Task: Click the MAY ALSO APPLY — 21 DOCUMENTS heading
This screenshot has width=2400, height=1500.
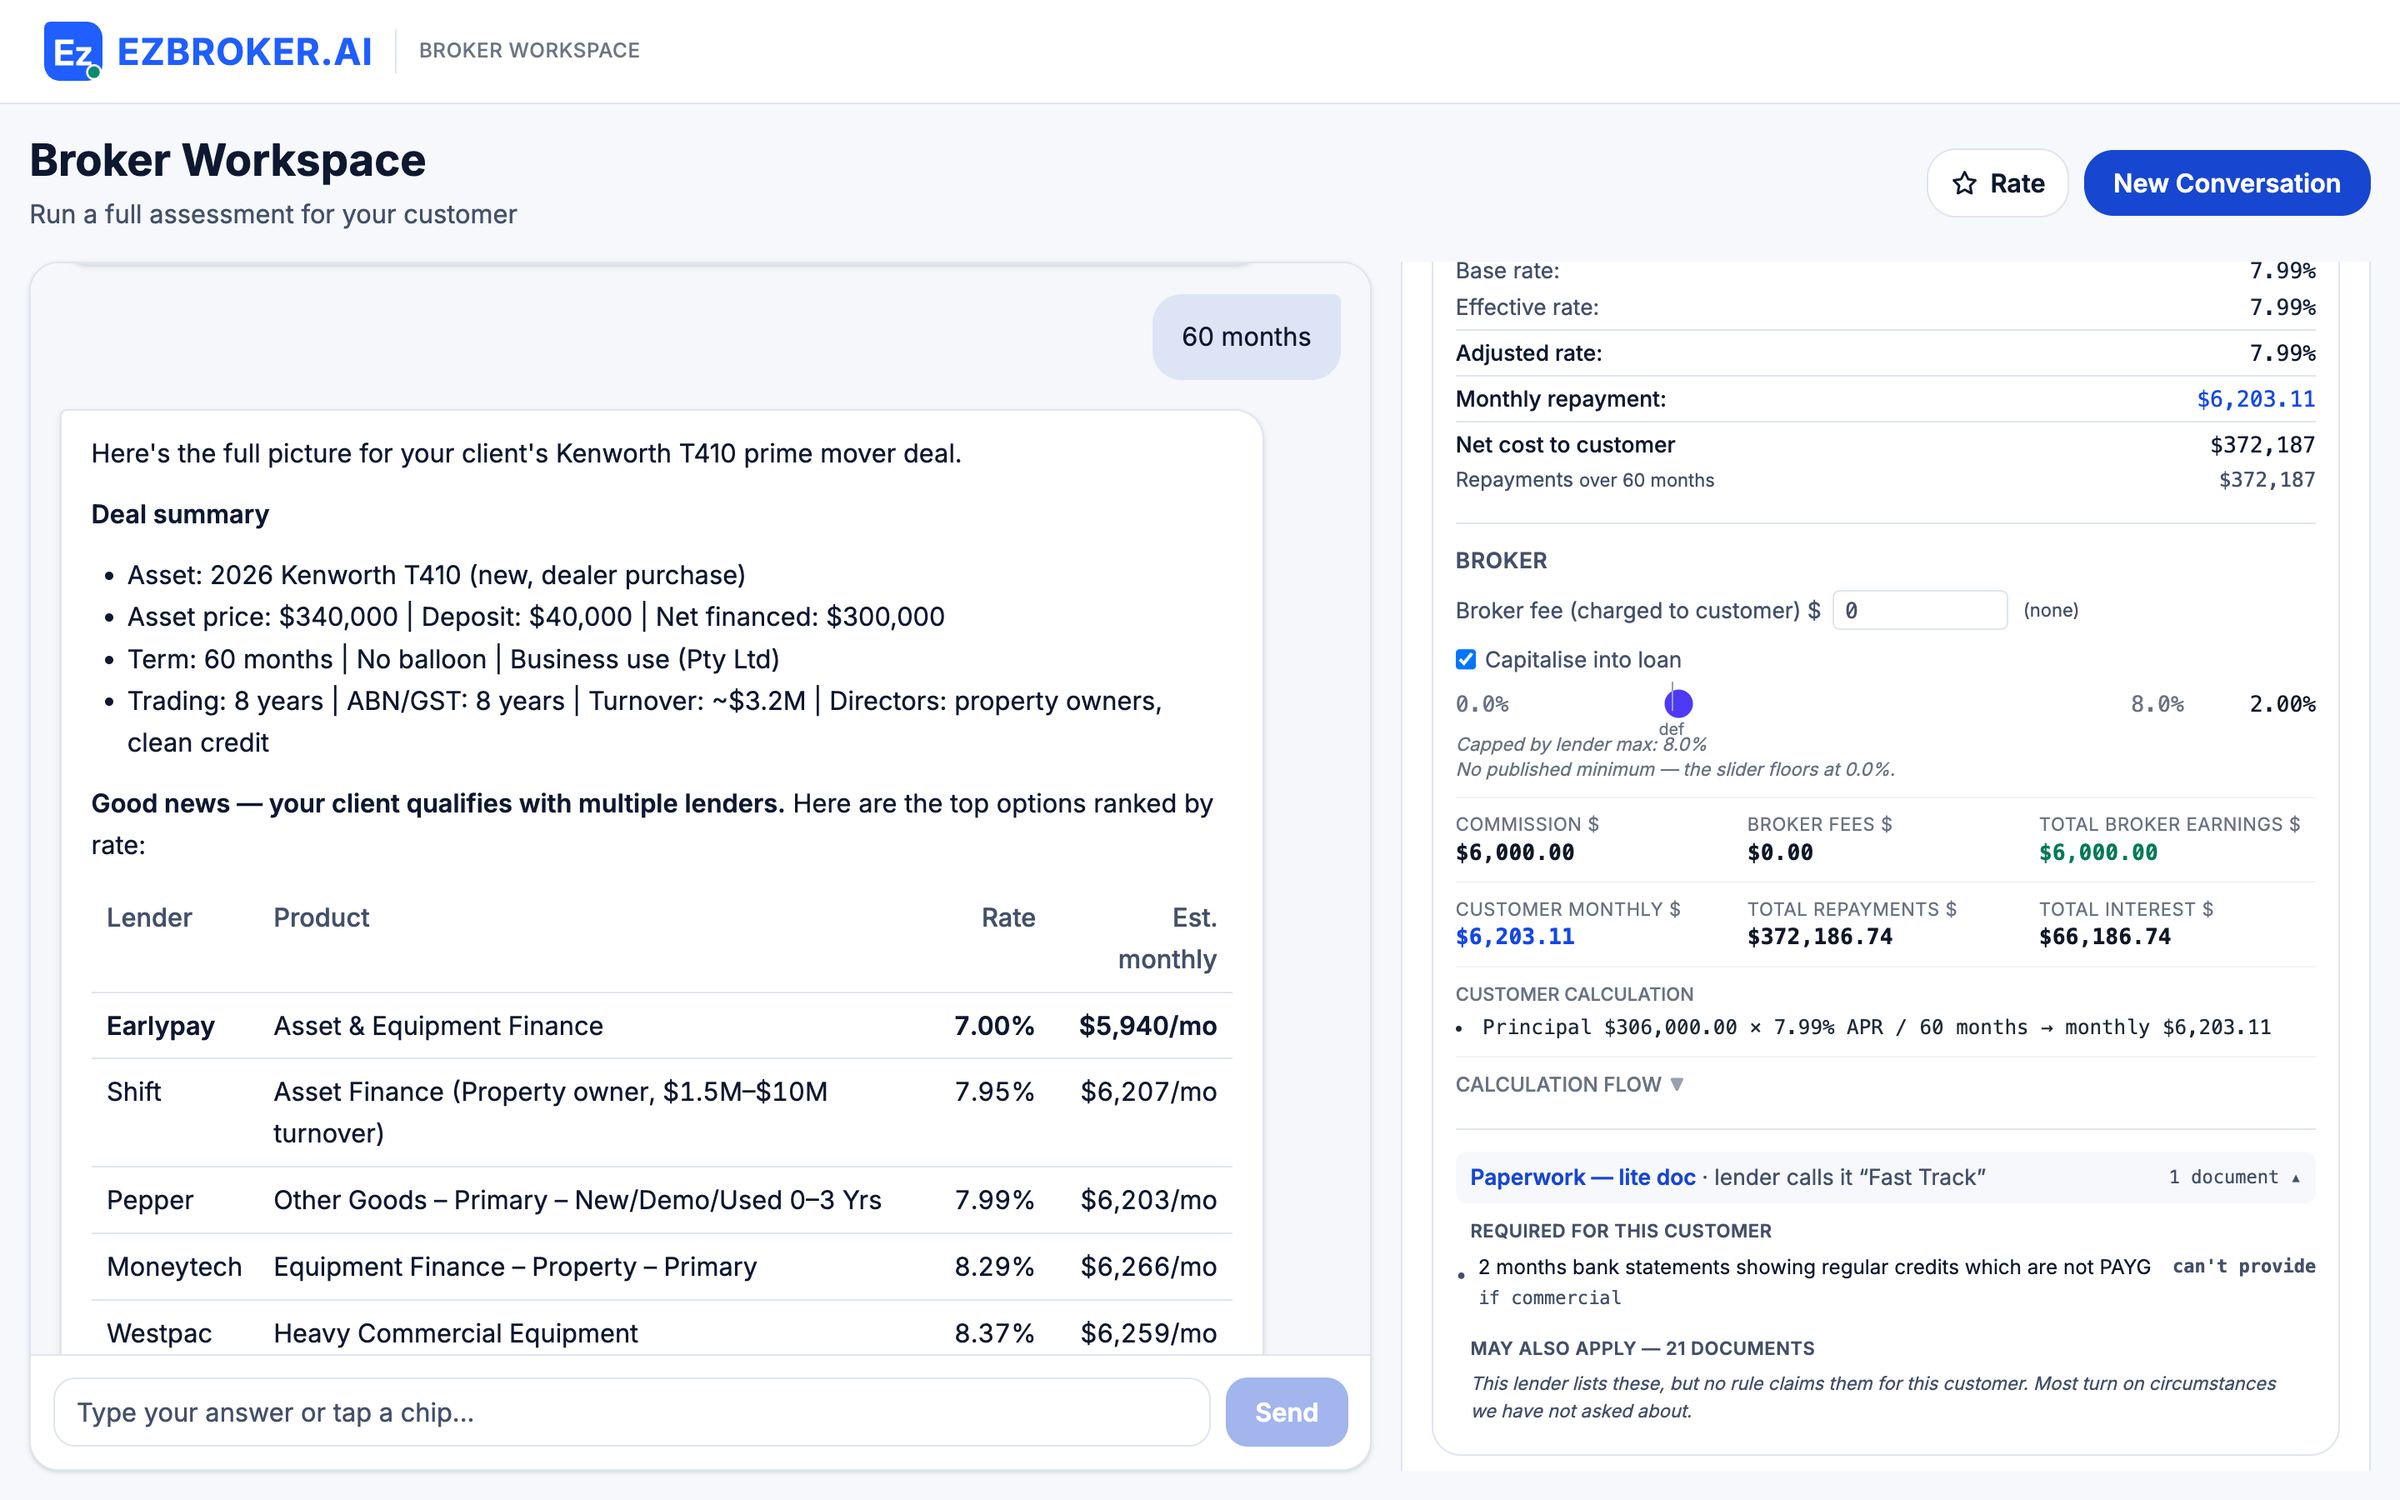Action: tap(1642, 1348)
